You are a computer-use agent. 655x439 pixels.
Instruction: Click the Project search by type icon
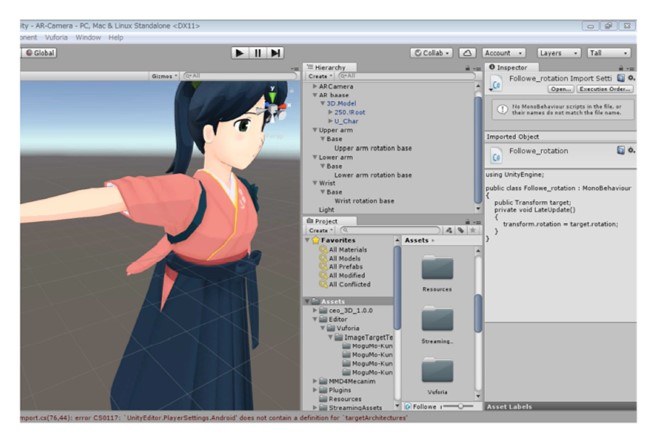coord(449,230)
